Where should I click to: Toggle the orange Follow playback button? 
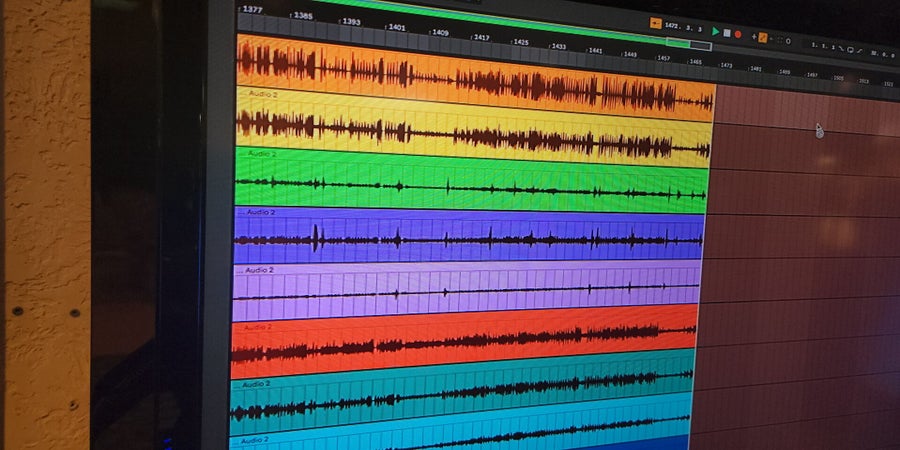pyautogui.click(x=656, y=23)
